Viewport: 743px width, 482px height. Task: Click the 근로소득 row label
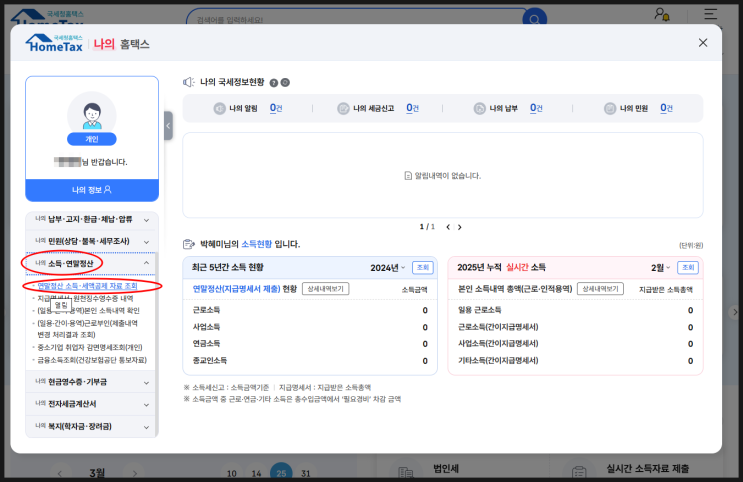click(x=206, y=310)
